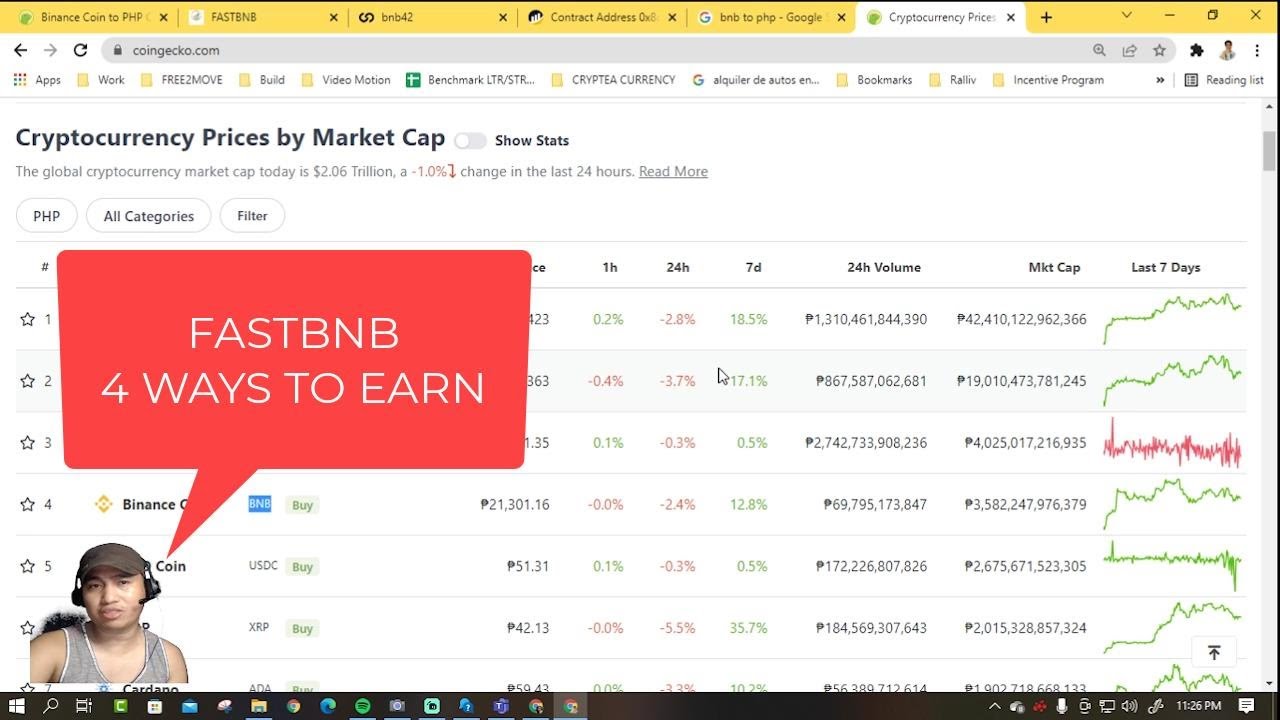Open the PHP currency selector
The height and width of the screenshot is (720, 1280).
coord(46,216)
